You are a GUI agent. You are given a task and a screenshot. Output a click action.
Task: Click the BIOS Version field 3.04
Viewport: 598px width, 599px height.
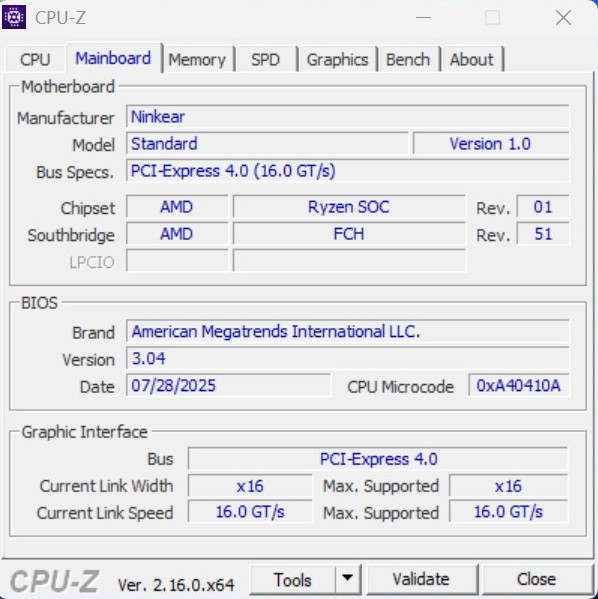pos(348,358)
